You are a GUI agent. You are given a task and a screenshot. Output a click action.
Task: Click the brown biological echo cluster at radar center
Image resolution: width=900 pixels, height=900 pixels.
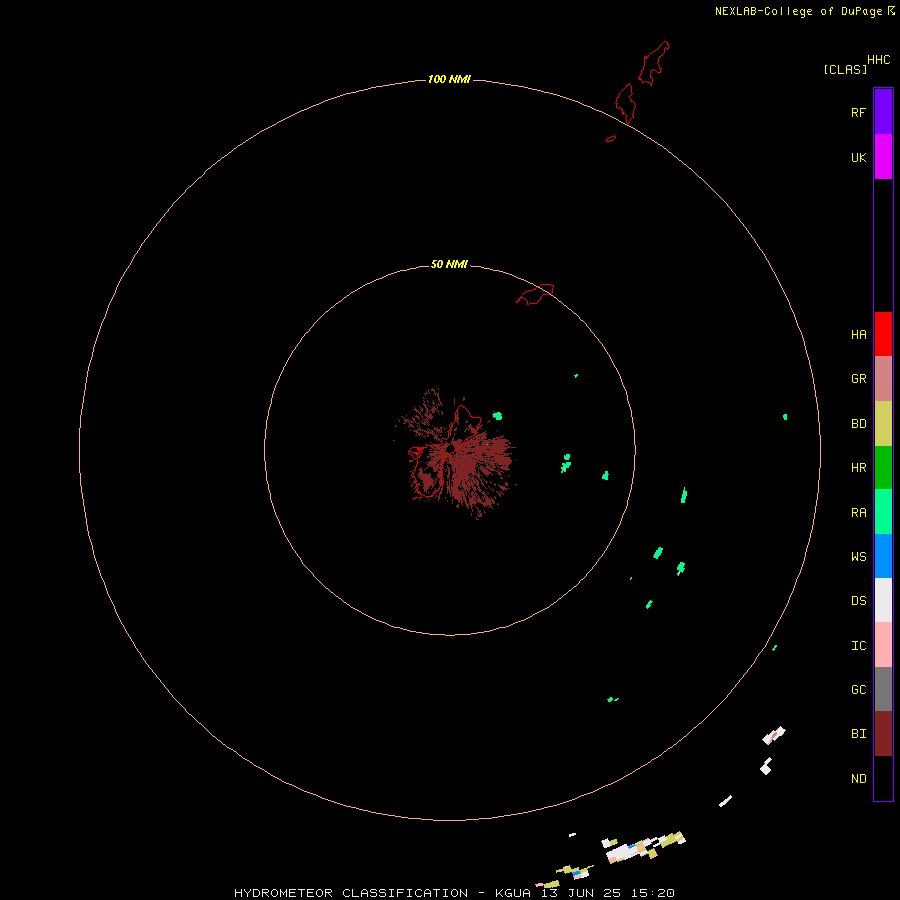click(x=456, y=453)
